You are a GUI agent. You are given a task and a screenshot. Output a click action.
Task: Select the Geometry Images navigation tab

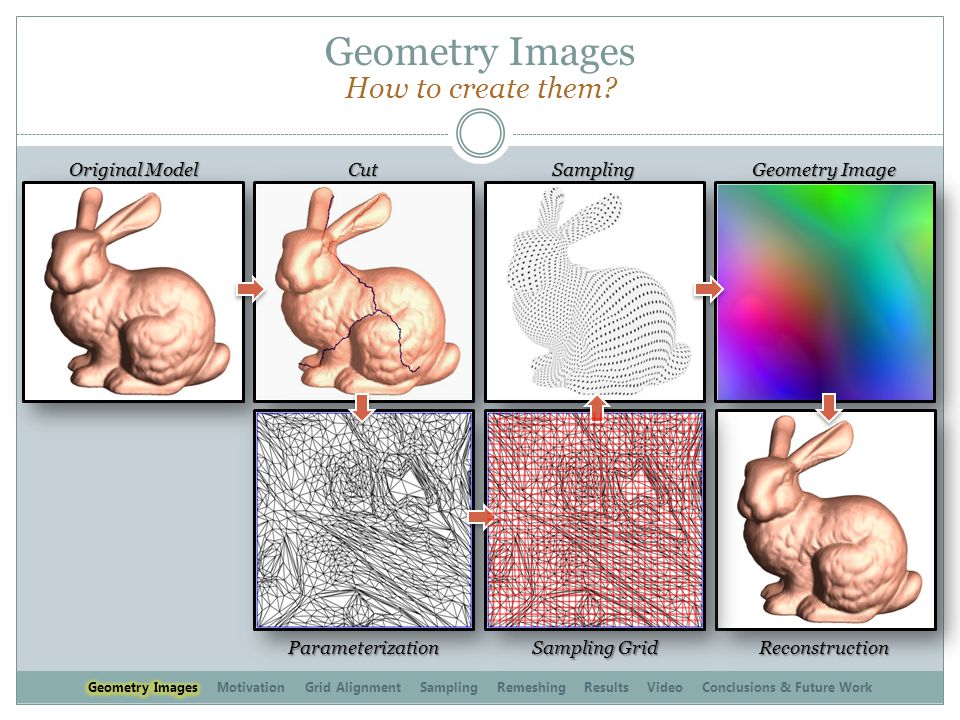pos(143,688)
